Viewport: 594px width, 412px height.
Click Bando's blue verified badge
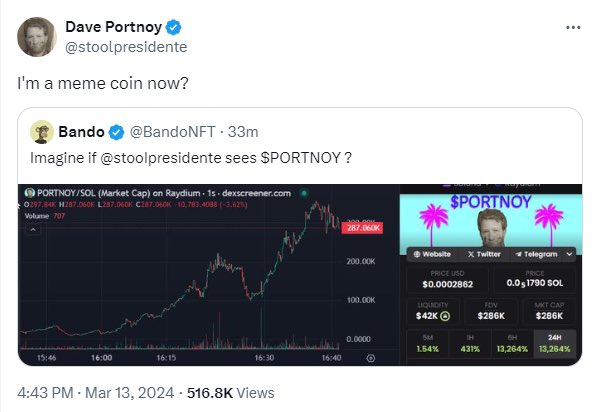coord(116,132)
